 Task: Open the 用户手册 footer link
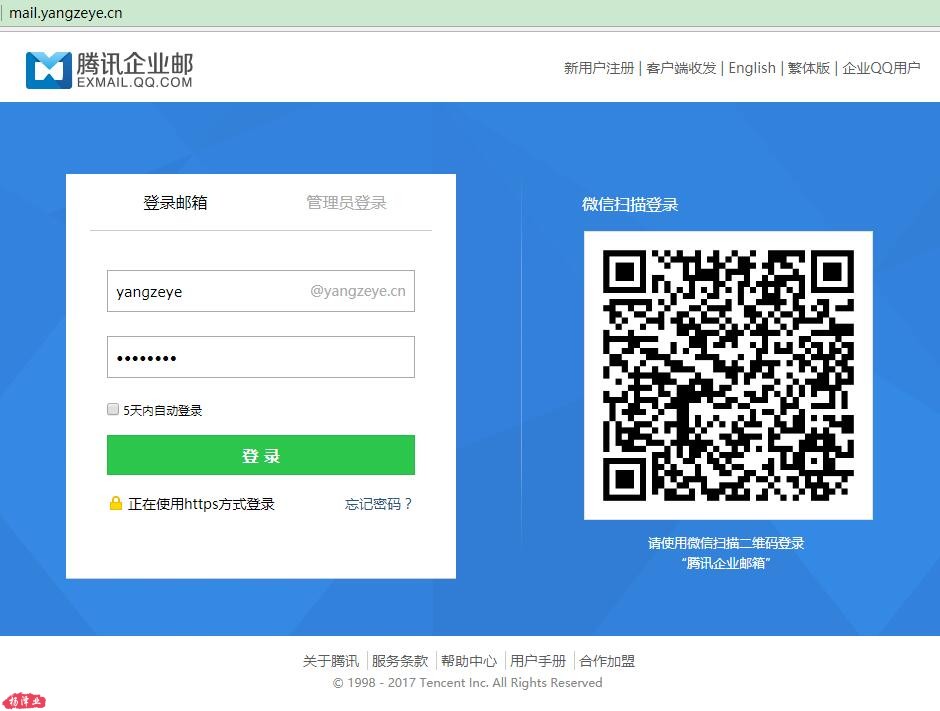[x=538, y=661]
